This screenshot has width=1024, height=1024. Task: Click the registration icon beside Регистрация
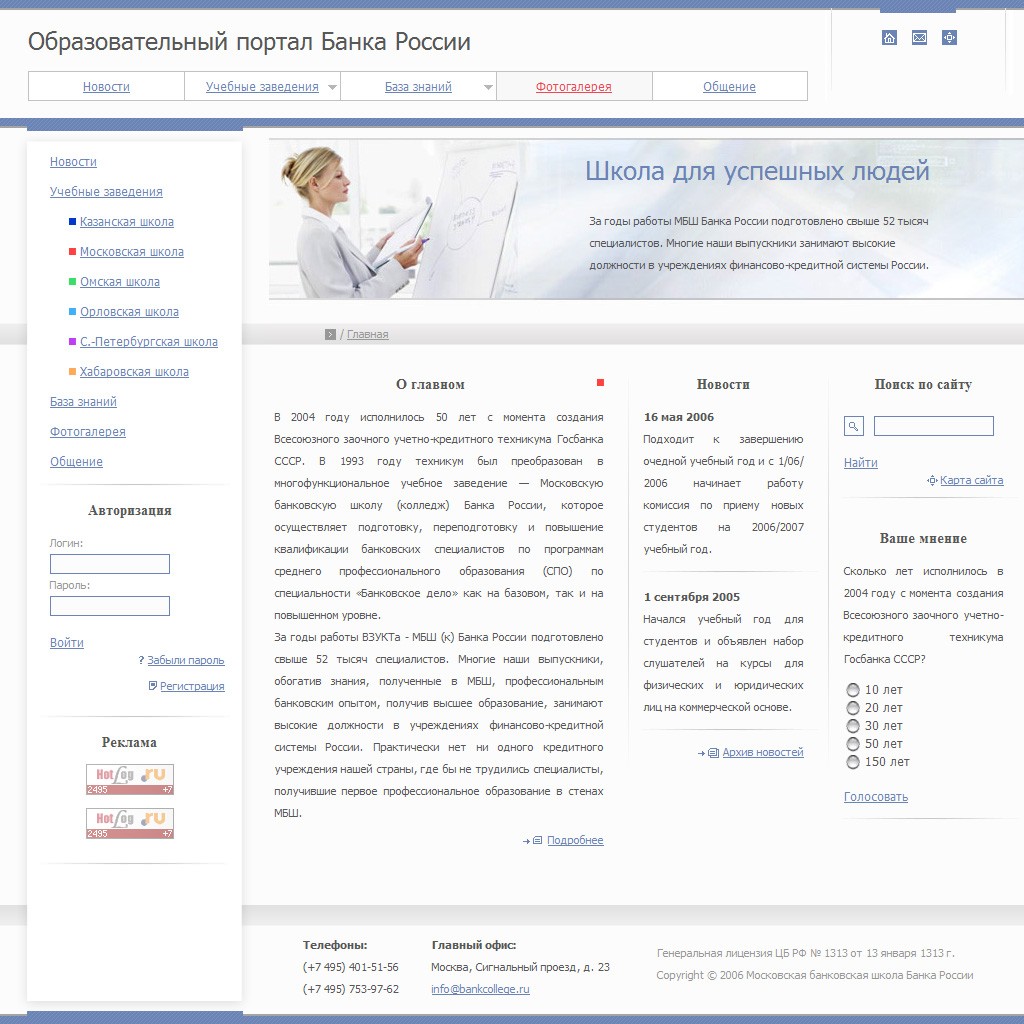coord(153,686)
